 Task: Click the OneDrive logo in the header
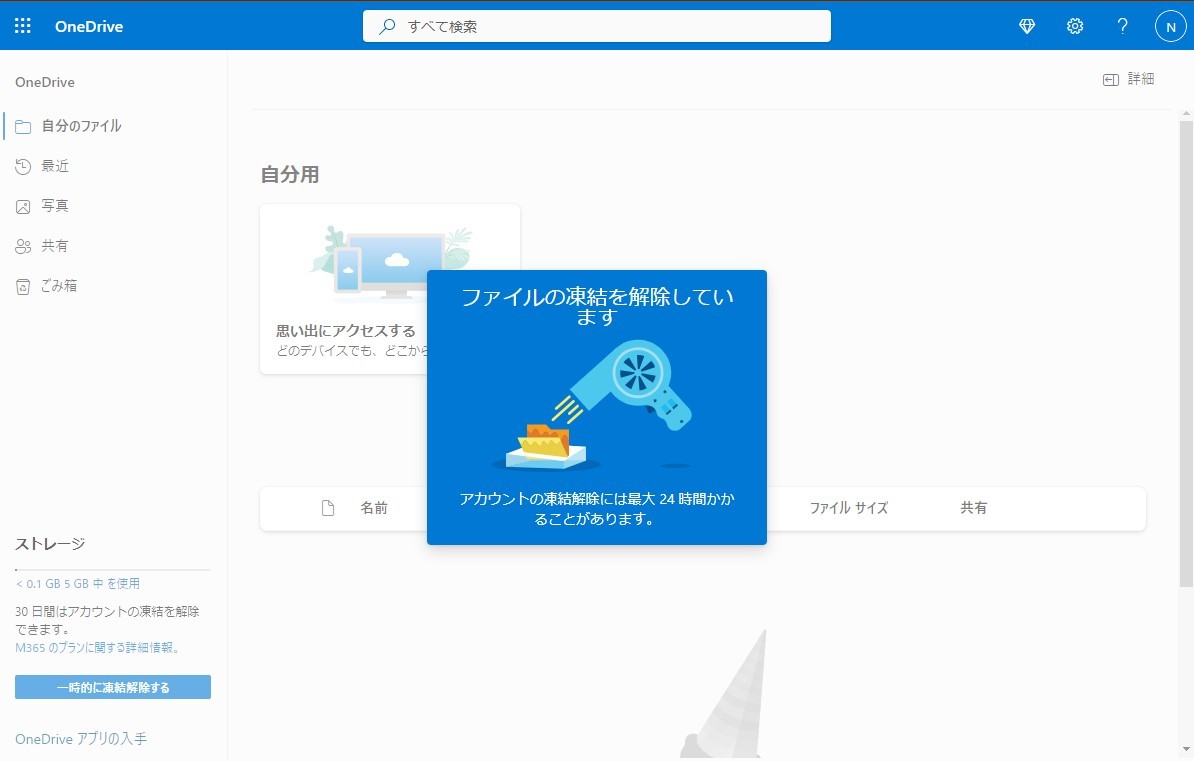[x=88, y=26]
